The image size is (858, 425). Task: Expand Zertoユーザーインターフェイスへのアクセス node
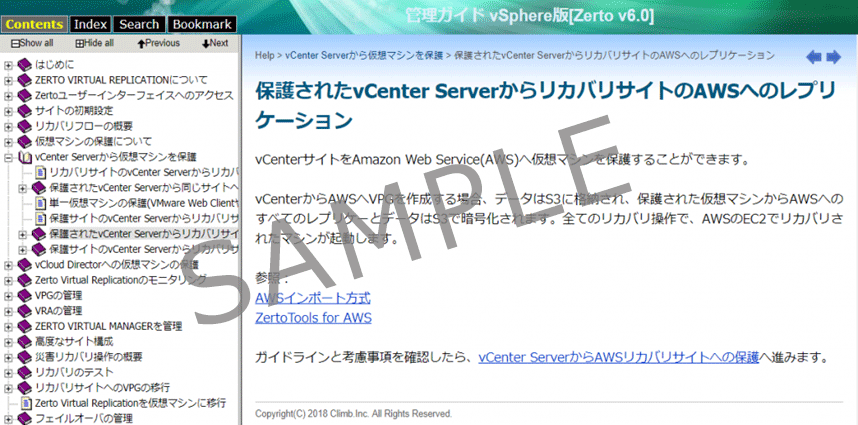point(8,96)
